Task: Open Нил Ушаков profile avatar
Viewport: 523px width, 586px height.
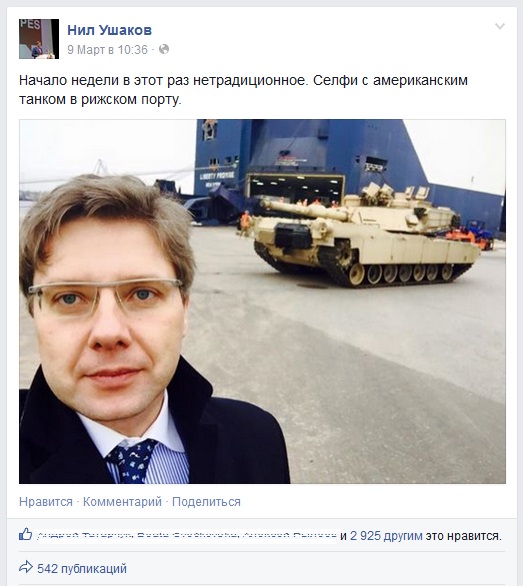Action: pos(39,39)
